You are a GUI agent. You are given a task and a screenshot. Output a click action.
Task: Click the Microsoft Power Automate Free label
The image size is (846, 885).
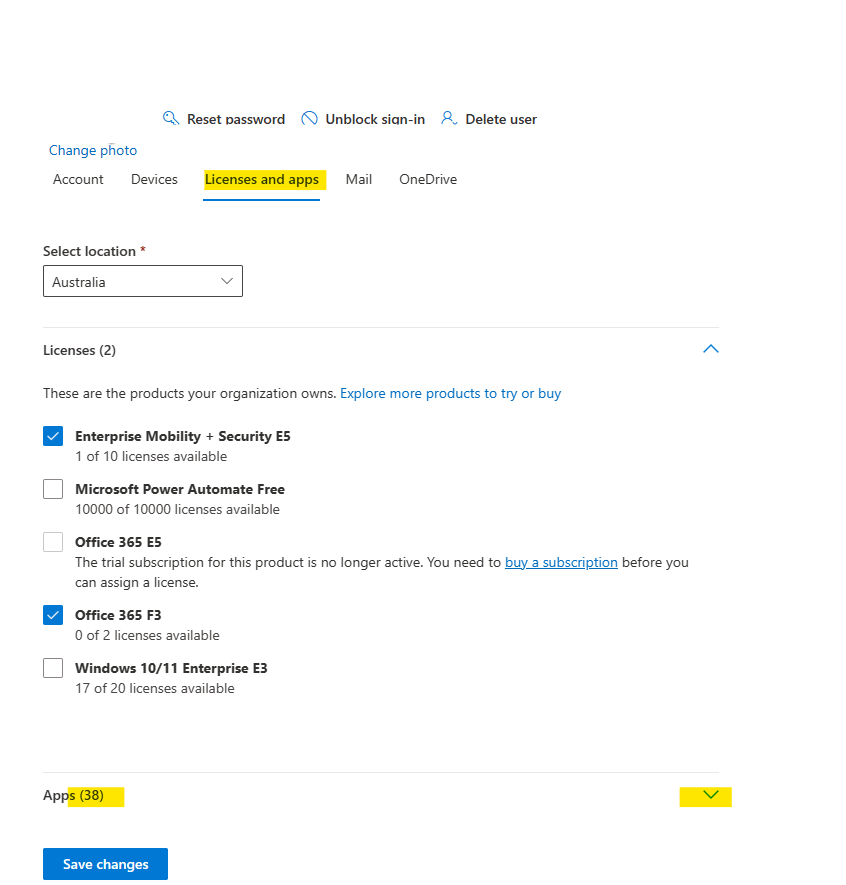click(180, 489)
